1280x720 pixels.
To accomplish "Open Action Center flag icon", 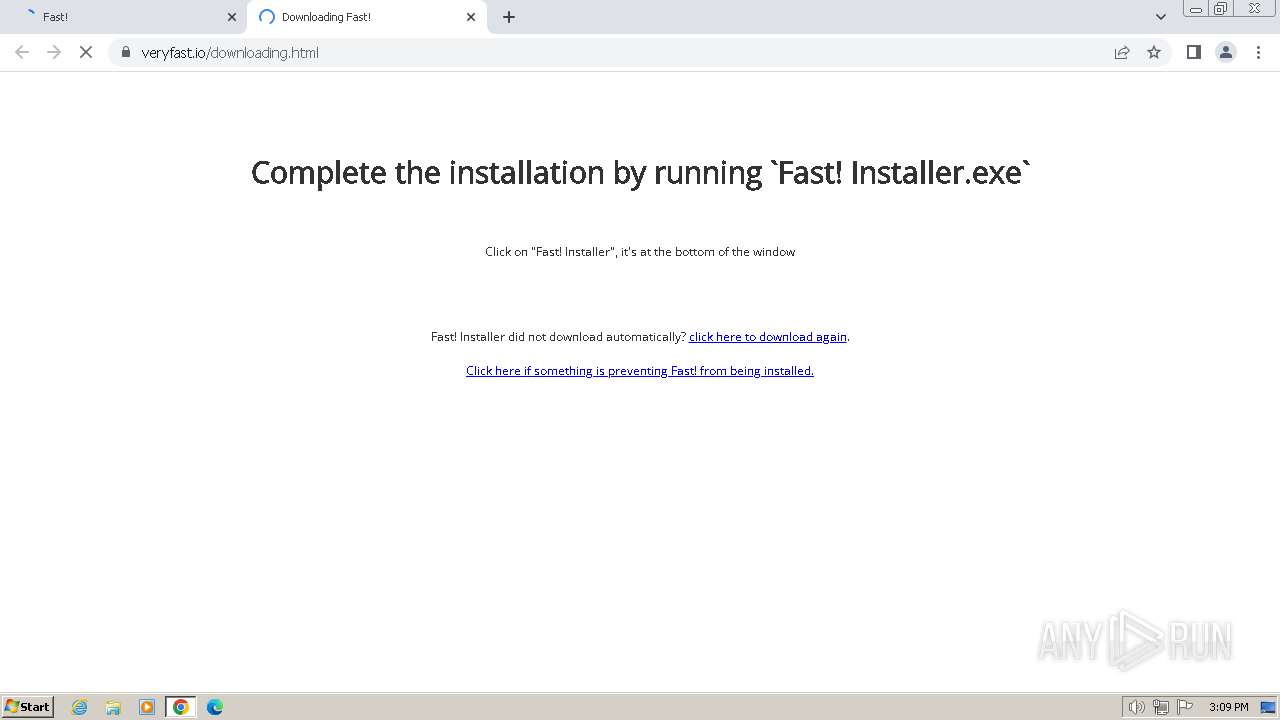I will pyautogui.click(x=1185, y=707).
